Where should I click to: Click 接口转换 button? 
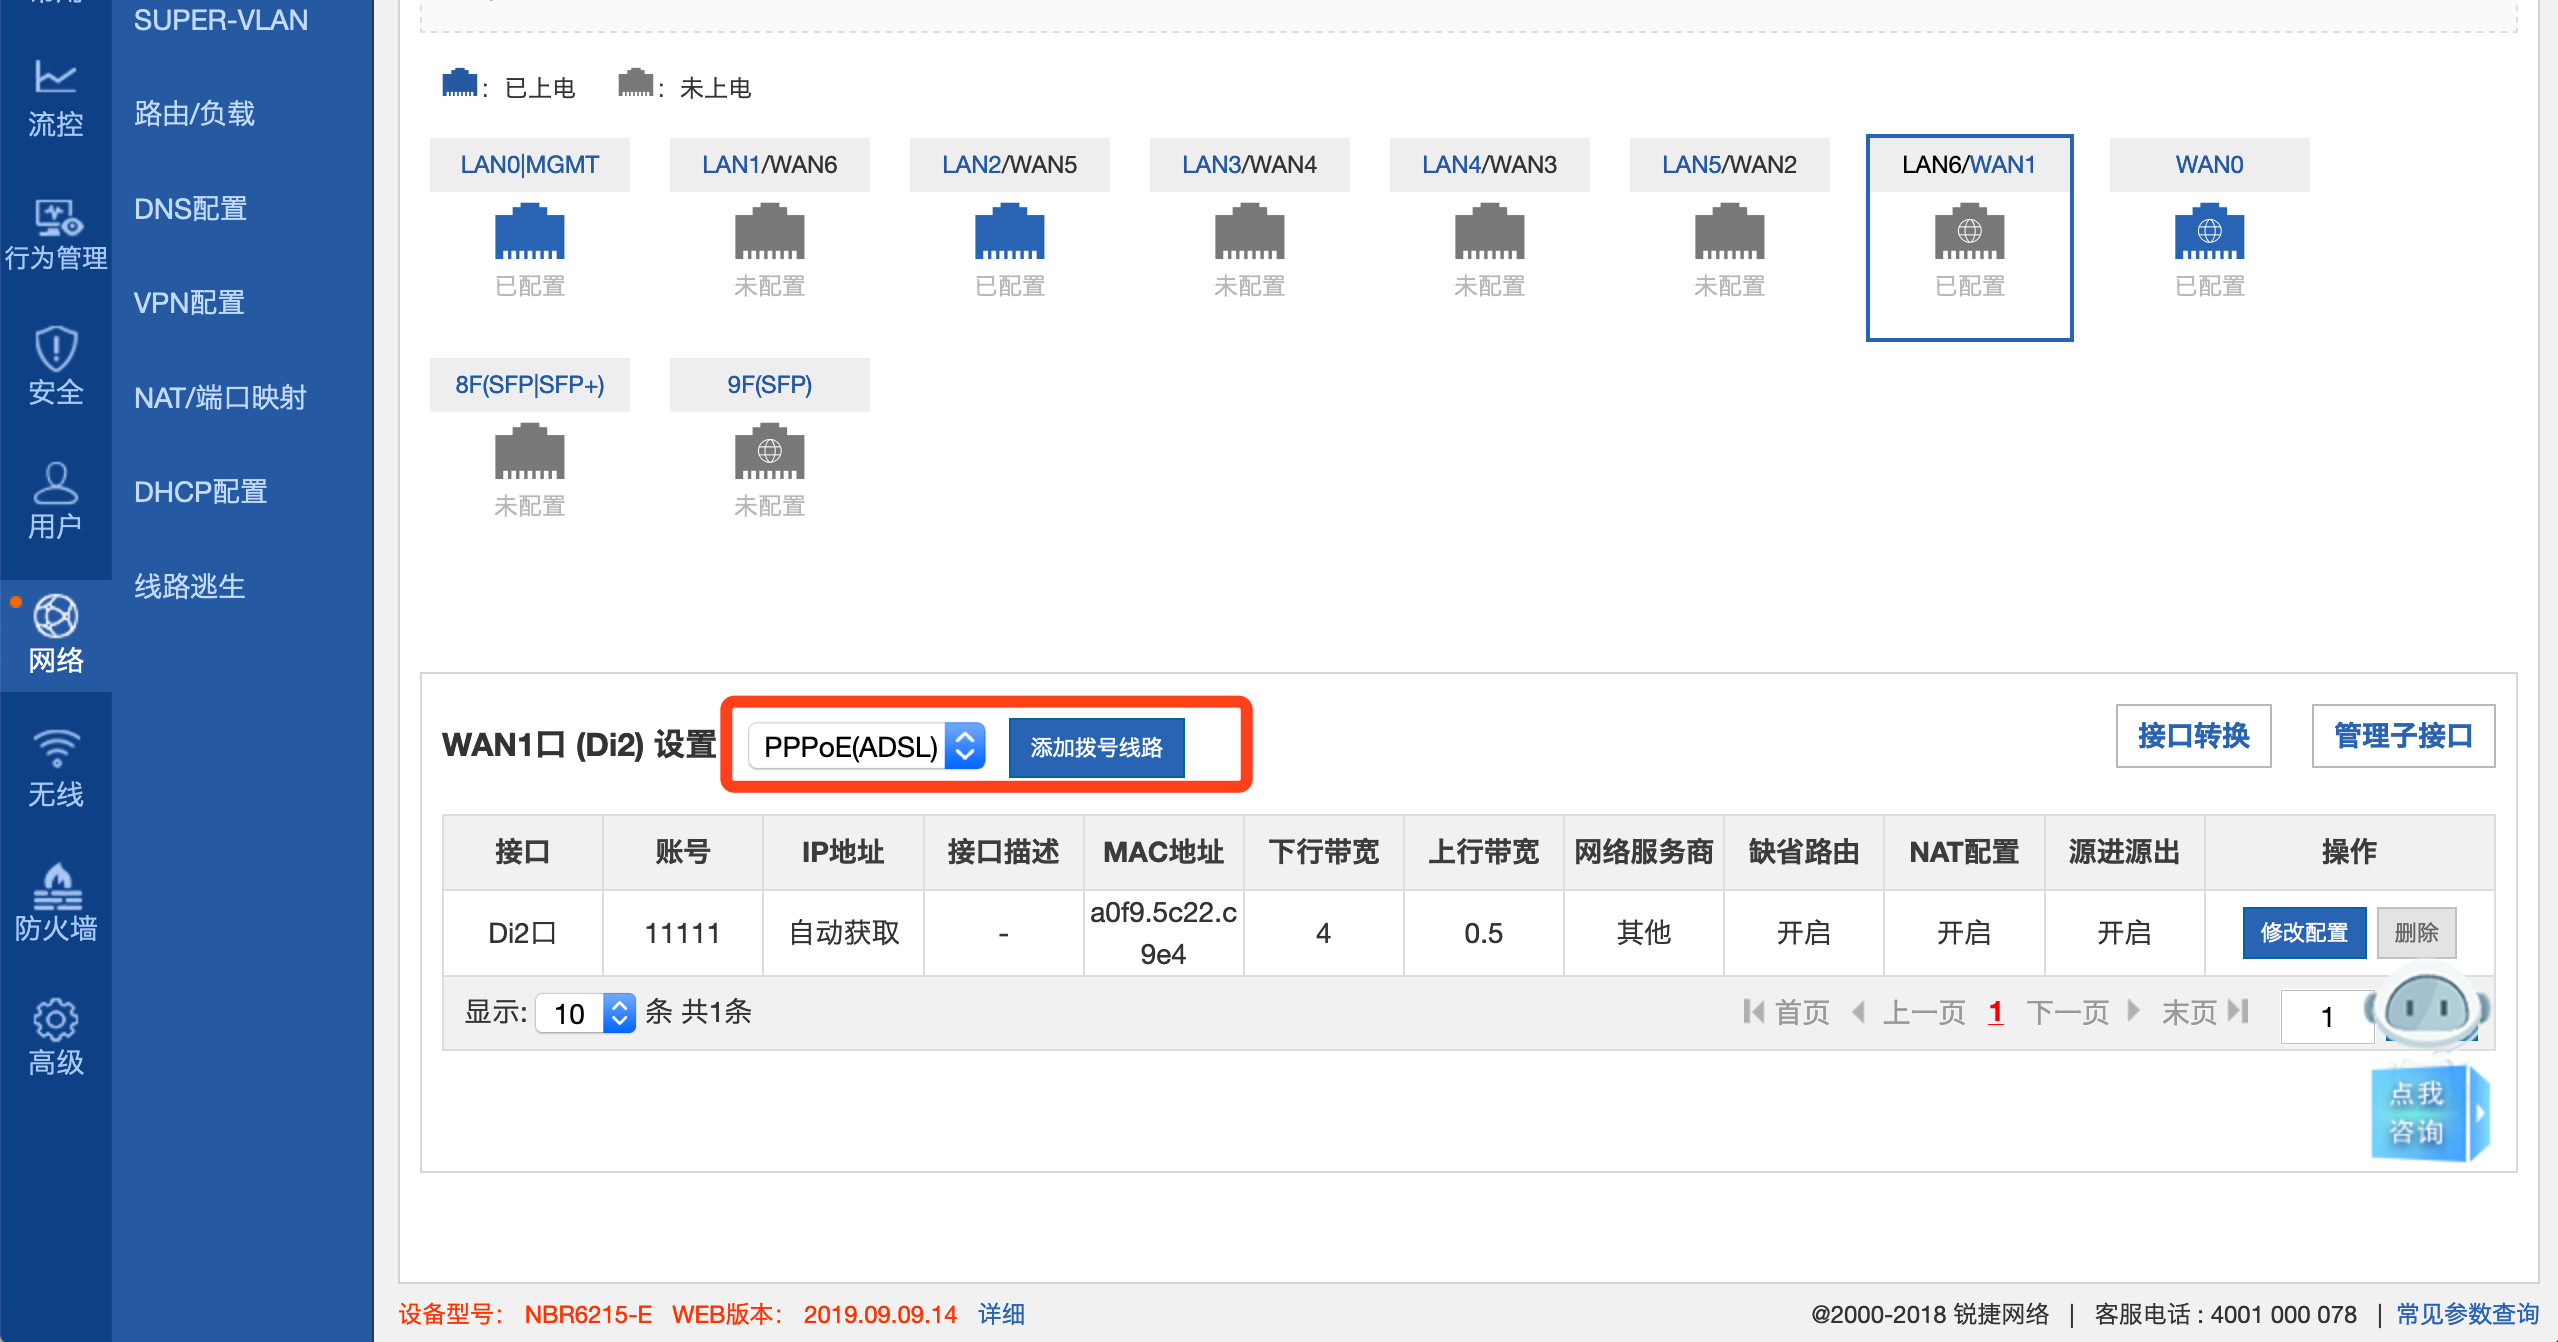pos(2194,736)
